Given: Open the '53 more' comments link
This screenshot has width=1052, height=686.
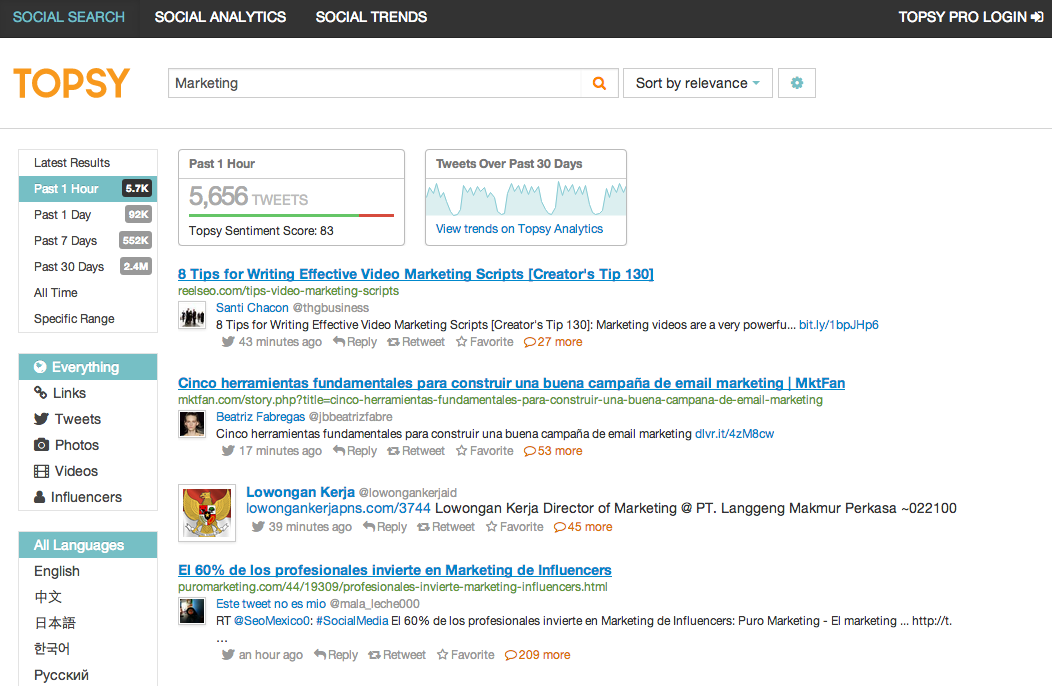Looking at the screenshot, I should (x=554, y=451).
